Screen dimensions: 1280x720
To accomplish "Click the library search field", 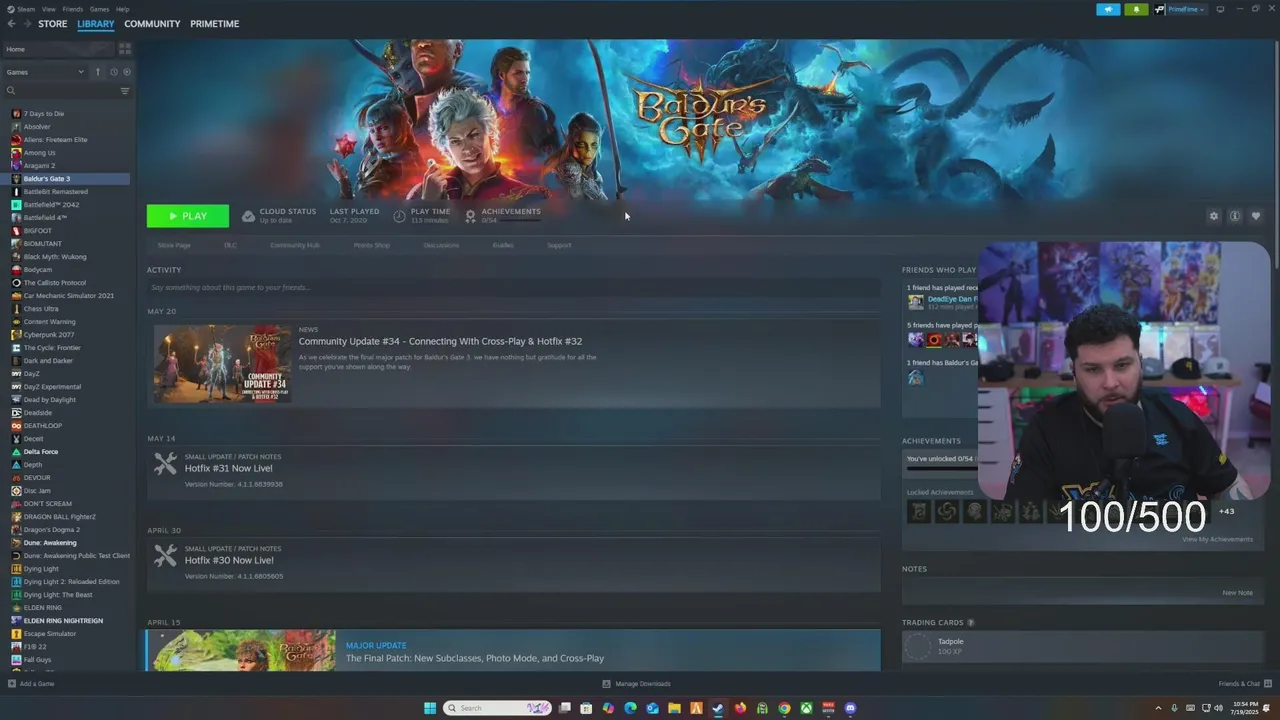I will (x=60, y=91).
